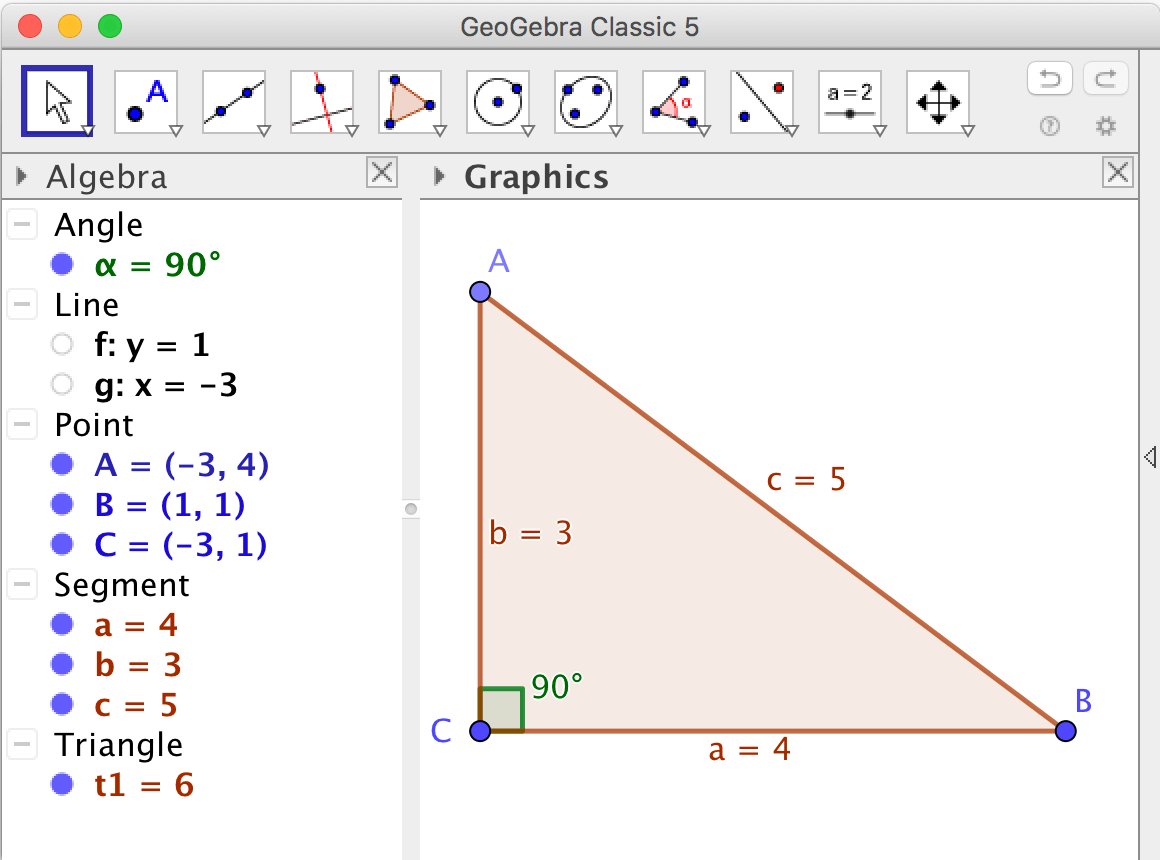Close the Algebra view panel
Viewport: 1160px width, 860px height.
382,172
